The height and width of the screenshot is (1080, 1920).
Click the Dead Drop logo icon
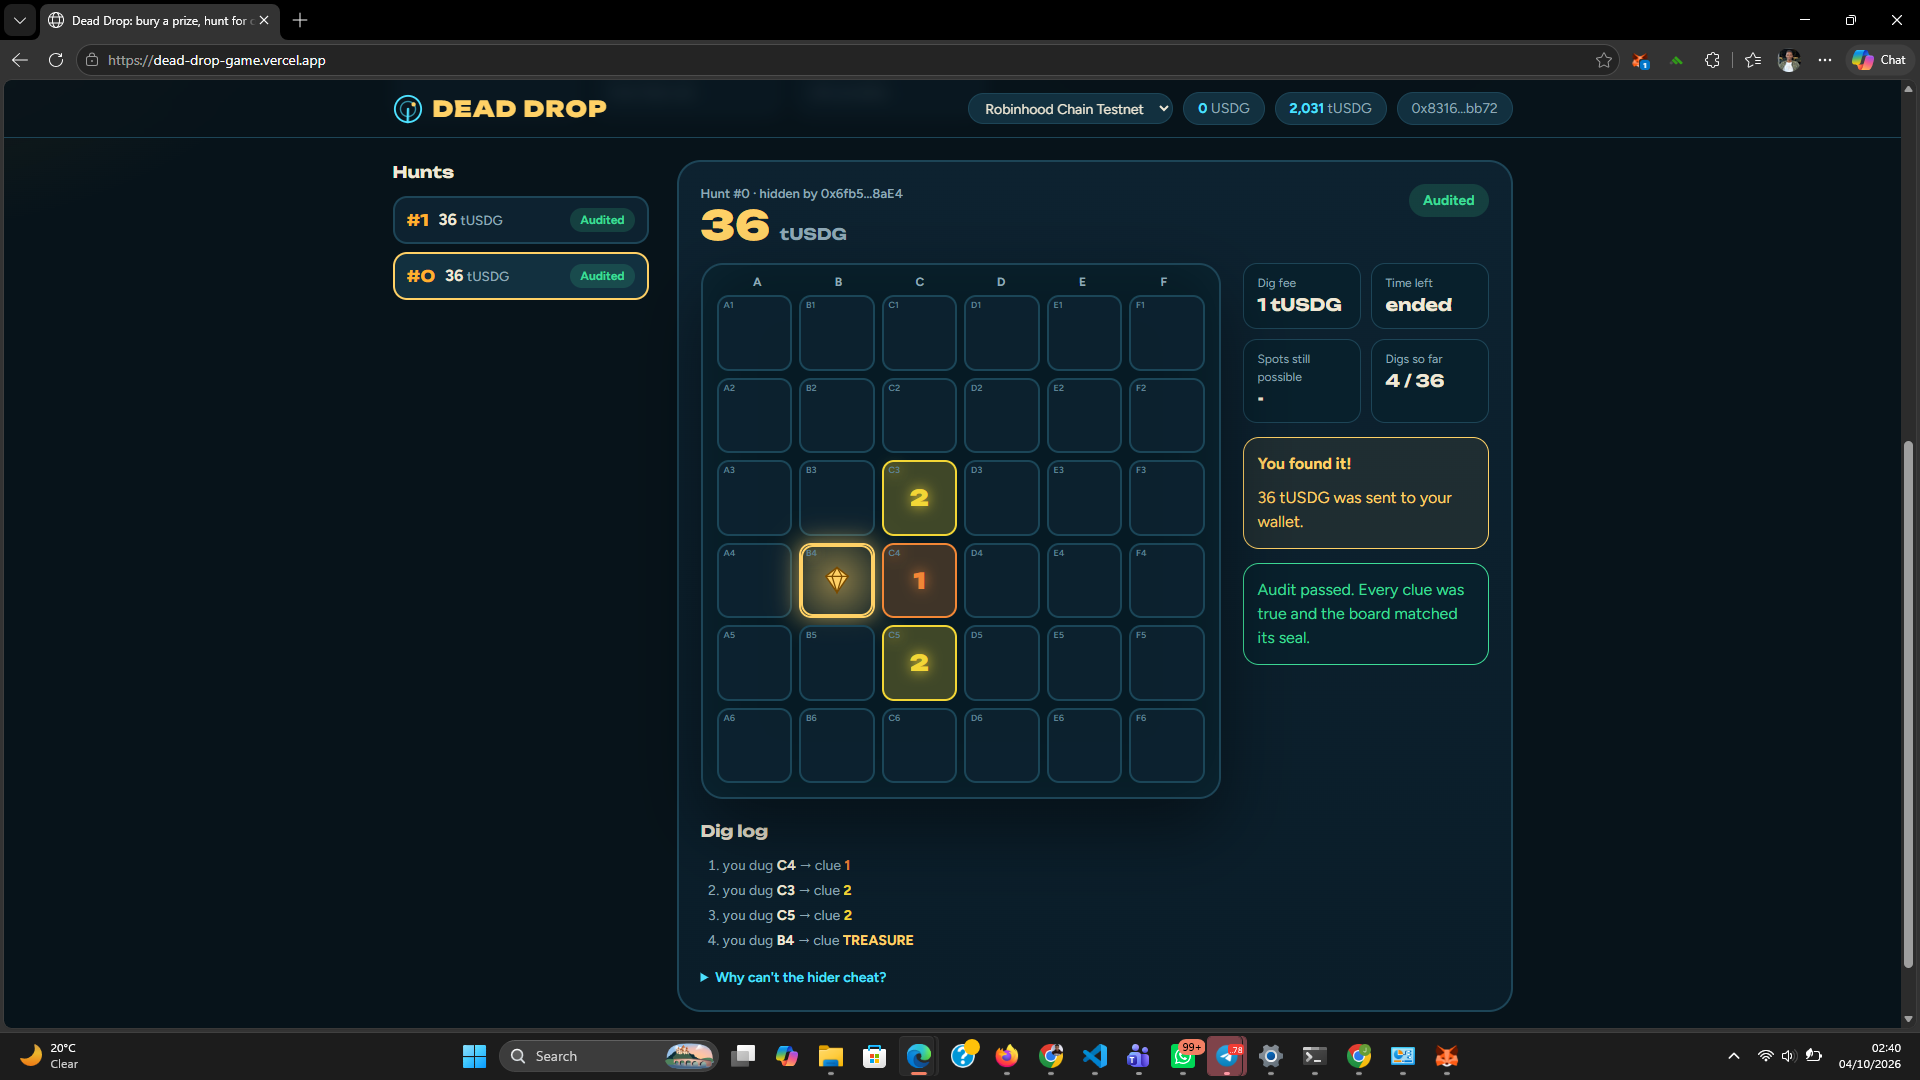point(407,109)
